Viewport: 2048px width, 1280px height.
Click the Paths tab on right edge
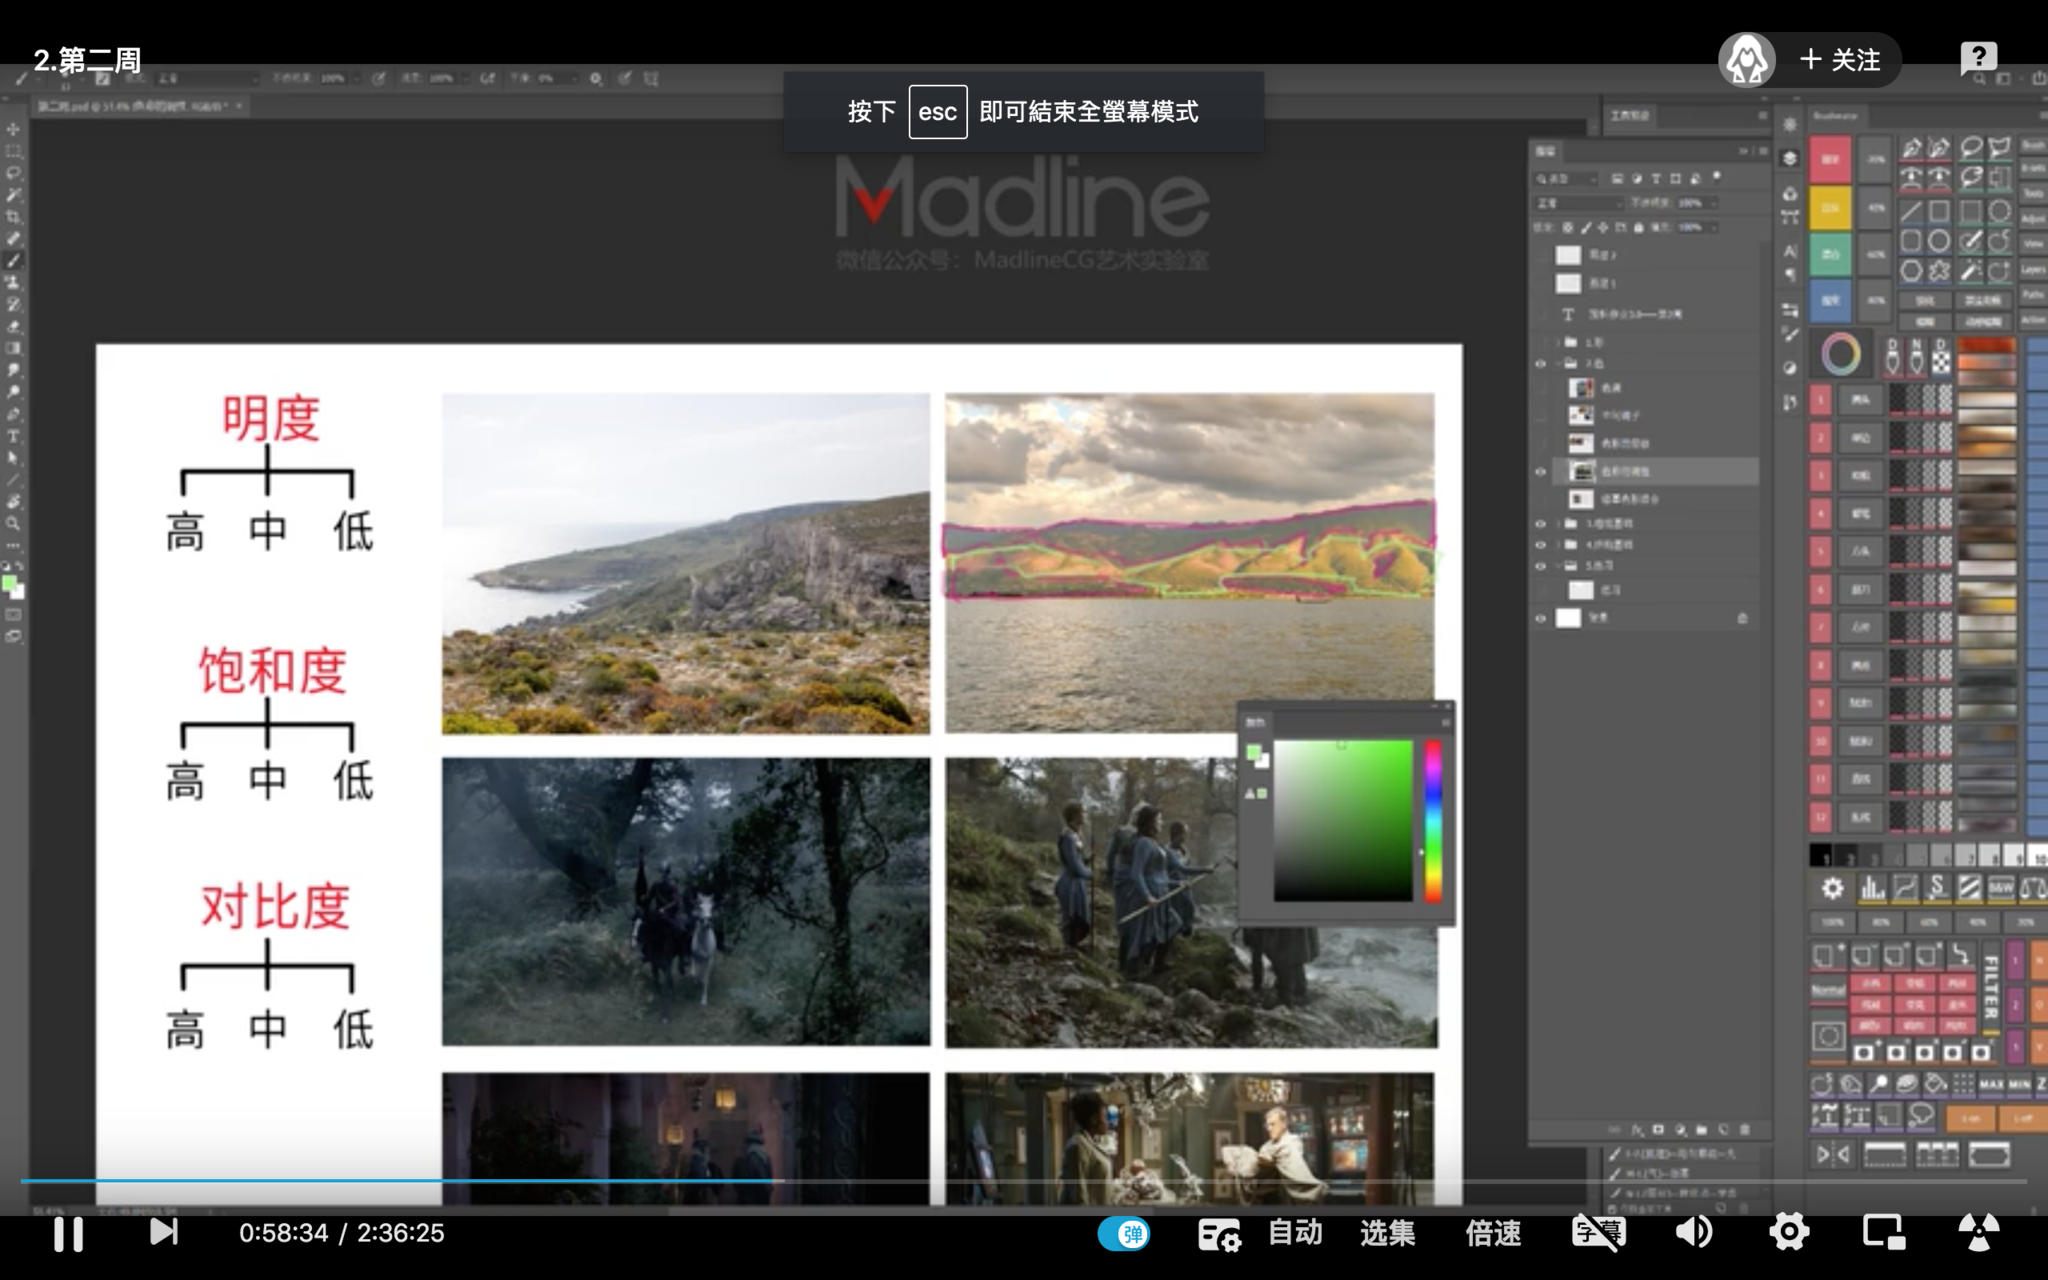[2033, 295]
